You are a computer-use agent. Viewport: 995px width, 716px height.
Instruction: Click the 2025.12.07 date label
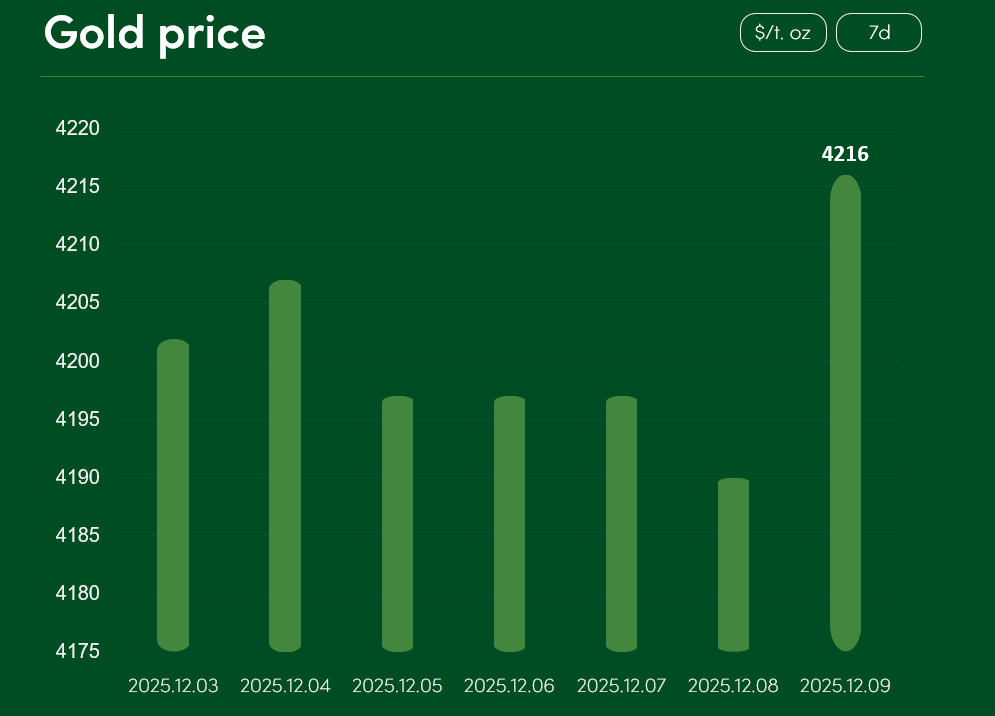(621, 686)
